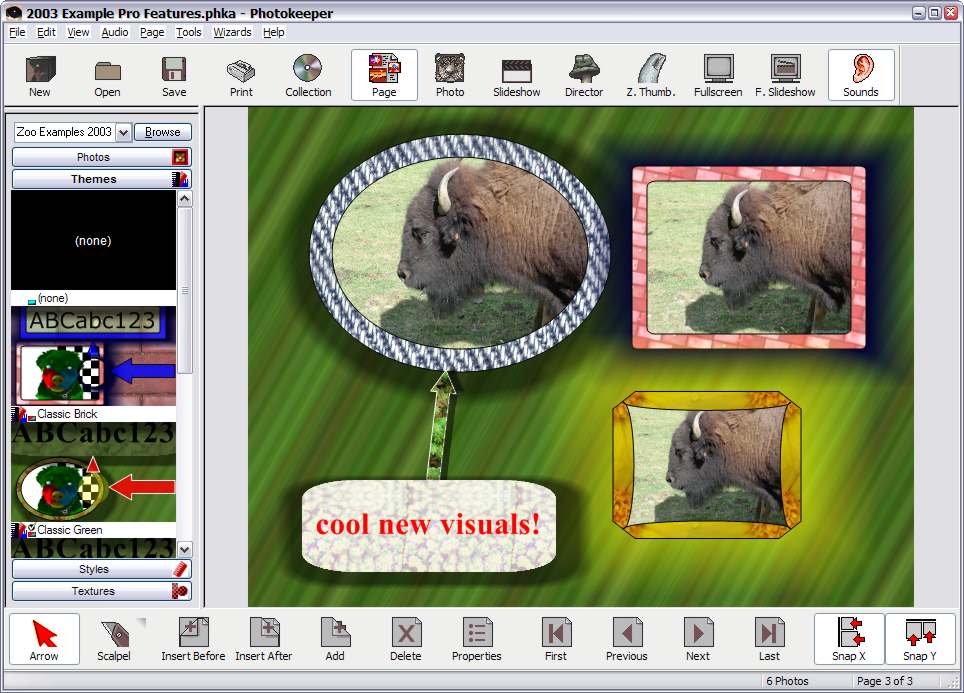Go to the Previous page
Viewport: 964px width, 693px height.
coord(626,640)
